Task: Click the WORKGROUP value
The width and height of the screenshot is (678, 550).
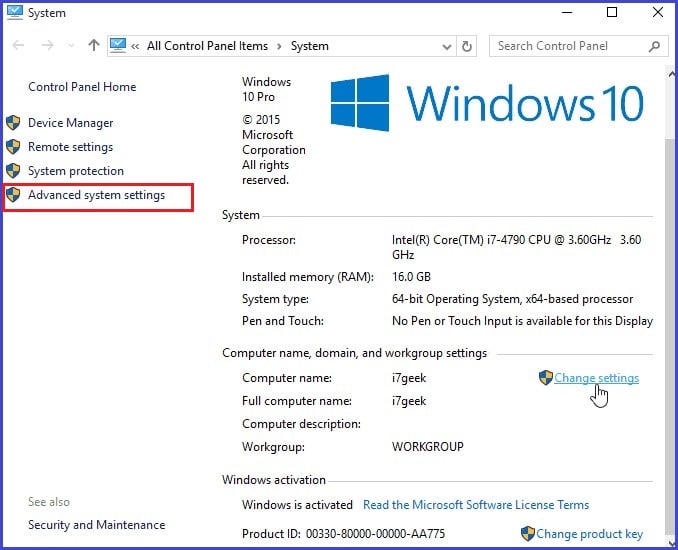Action: tap(428, 447)
